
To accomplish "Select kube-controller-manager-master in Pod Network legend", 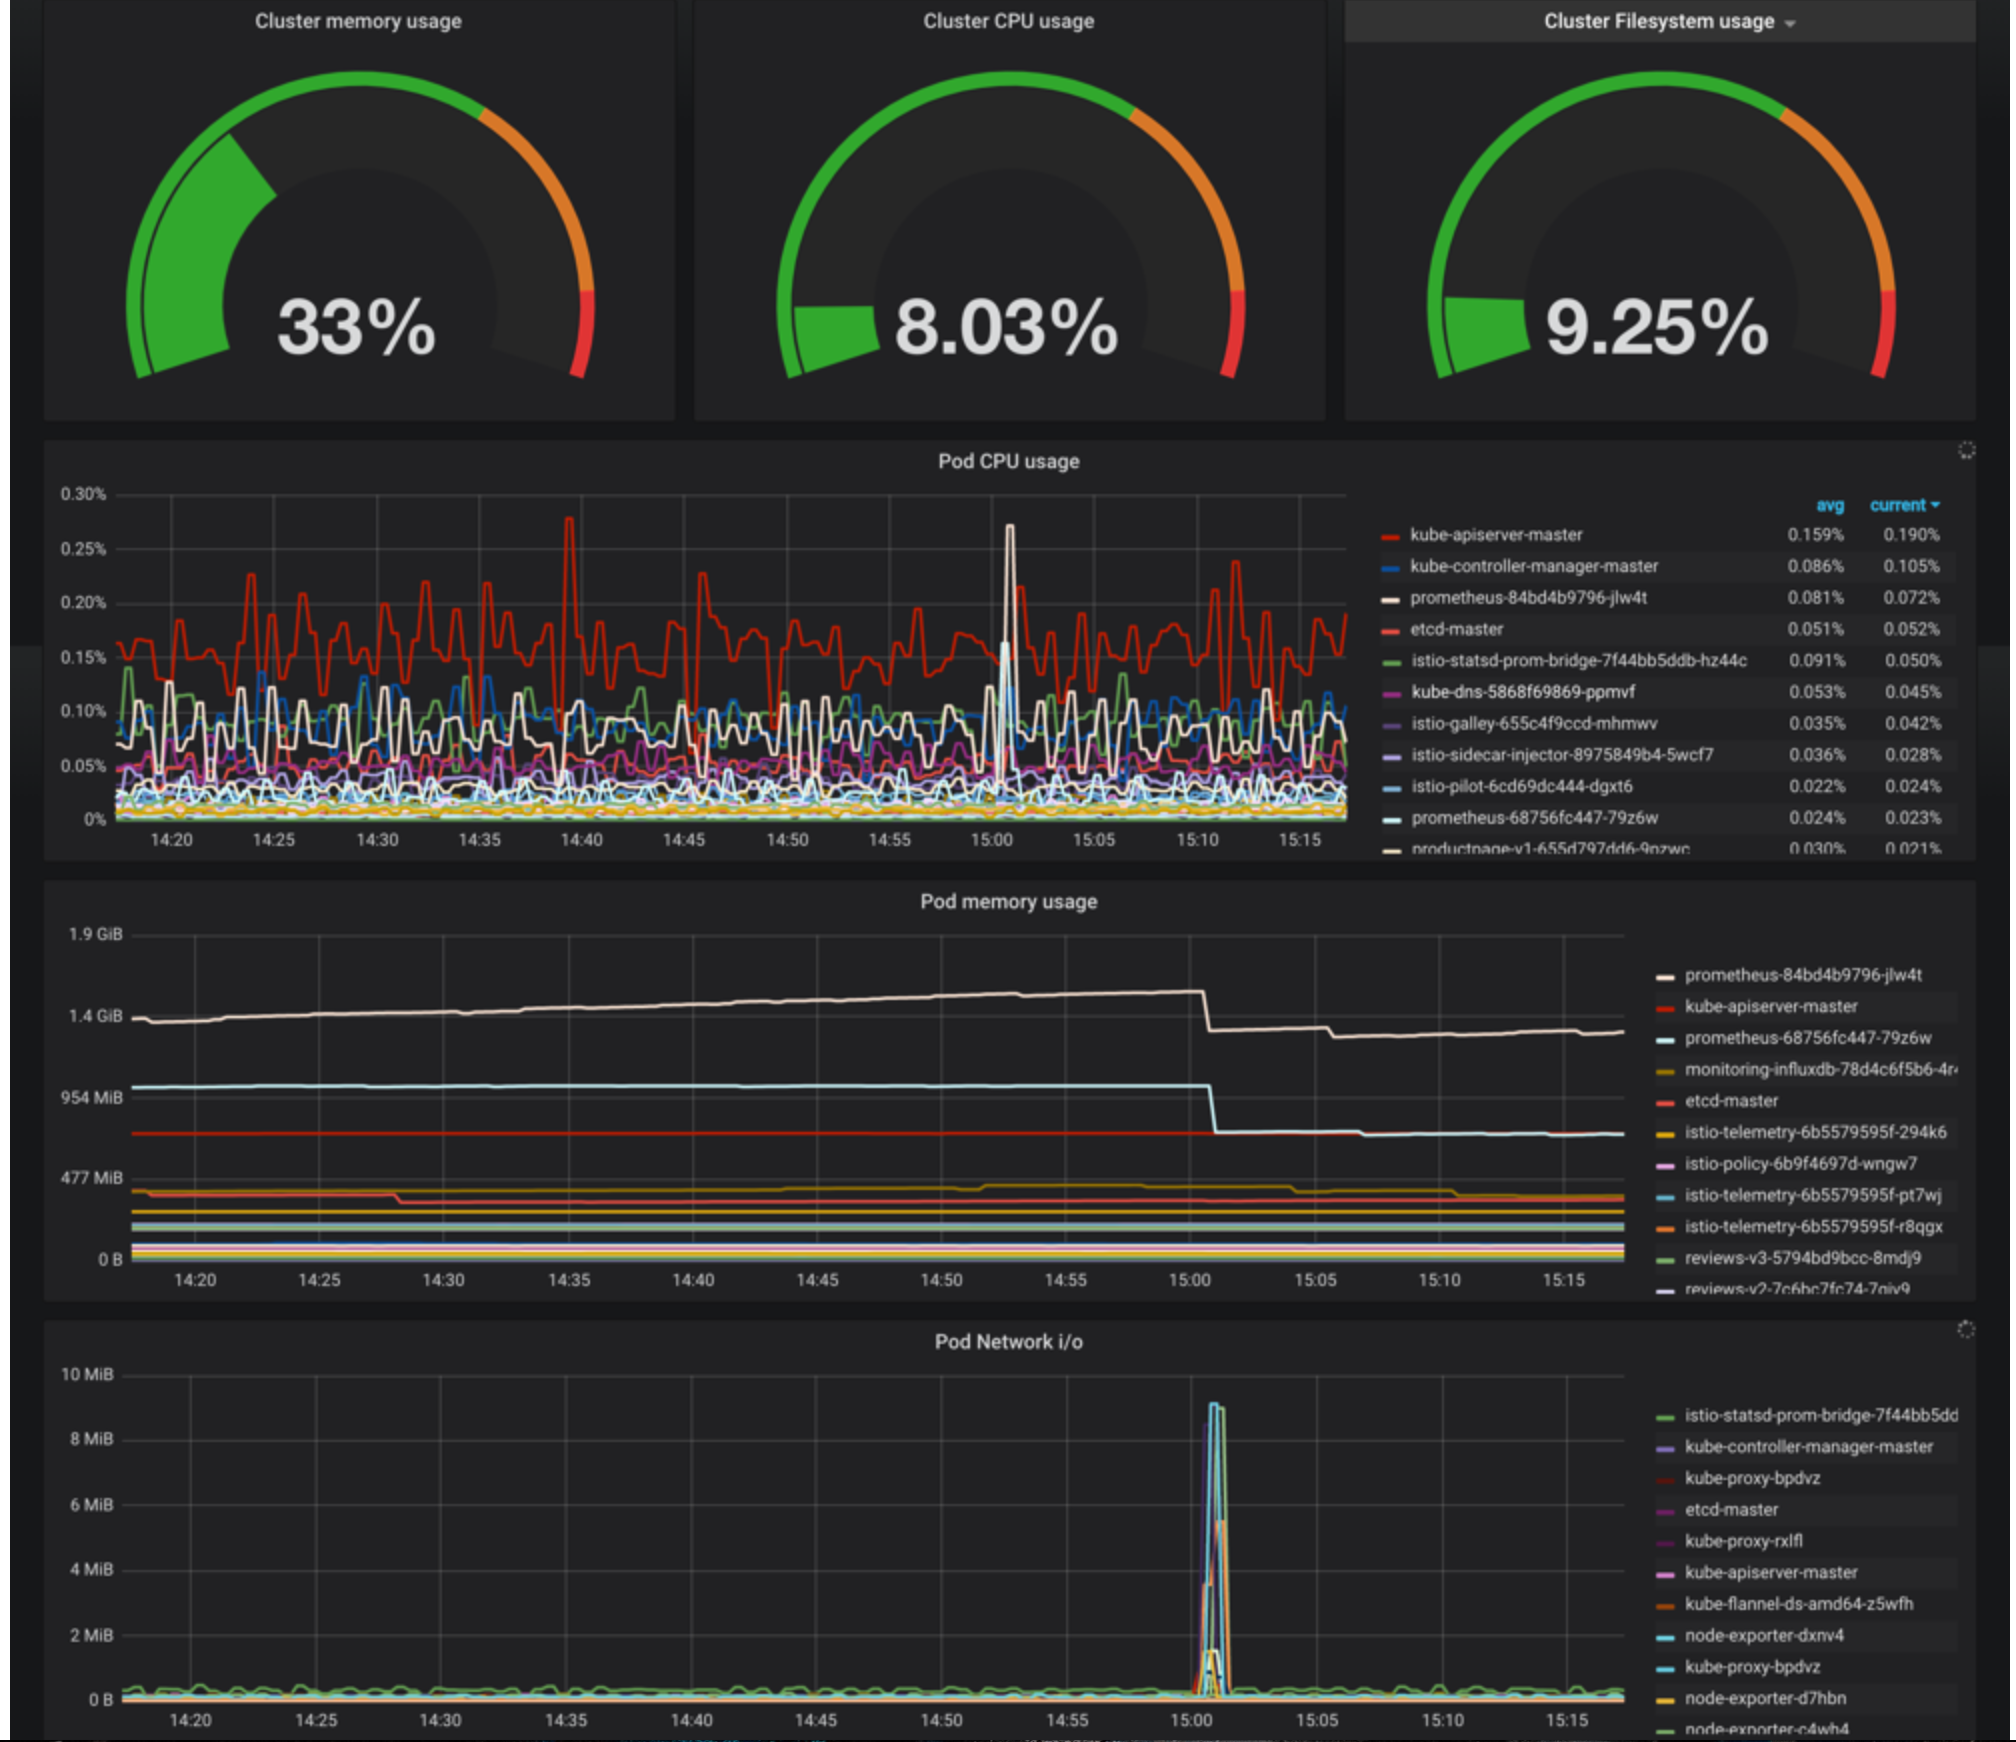I will (1809, 1447).
